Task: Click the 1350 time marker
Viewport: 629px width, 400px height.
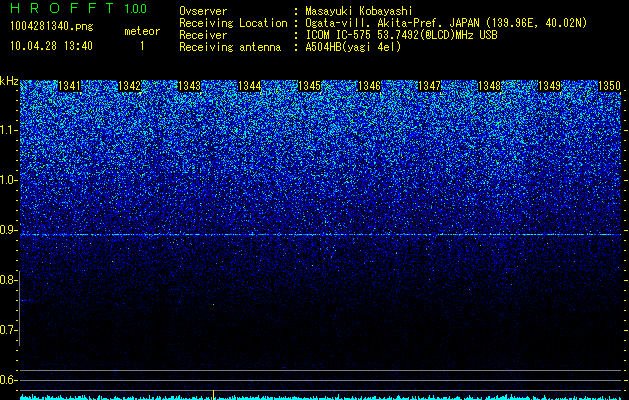Action: point(609,86)
